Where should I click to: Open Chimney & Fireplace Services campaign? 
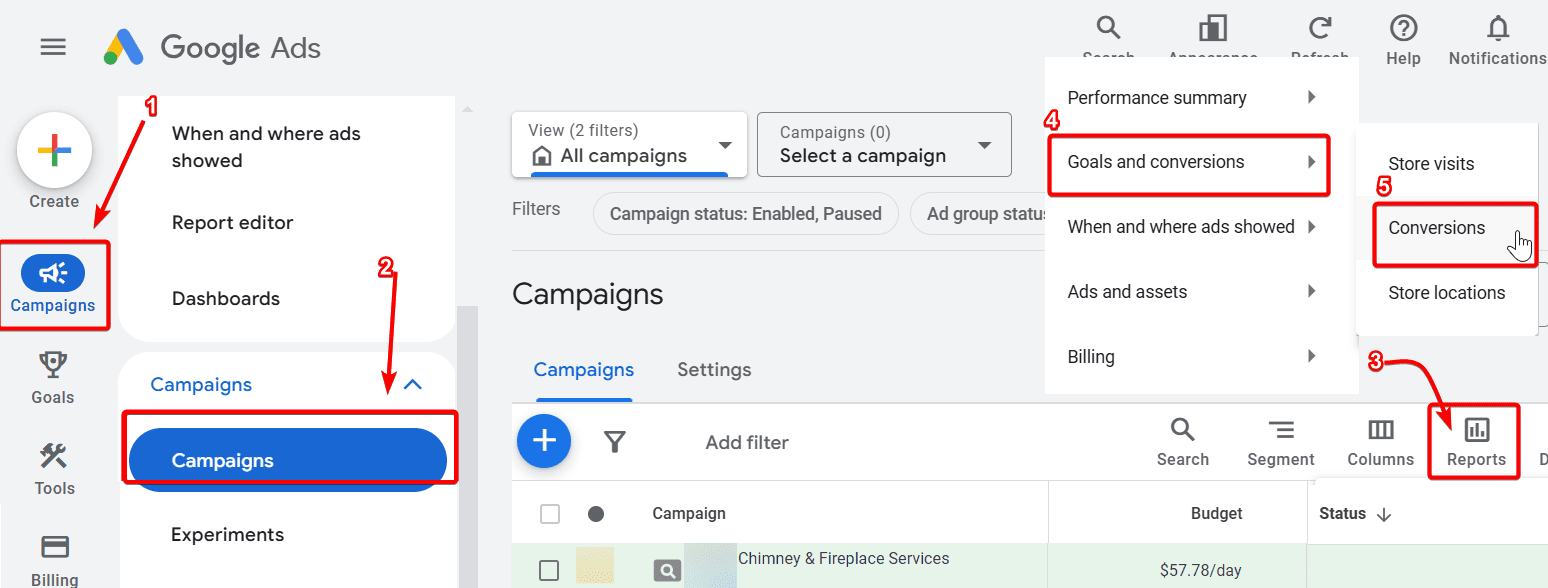(x=843, y=559)
